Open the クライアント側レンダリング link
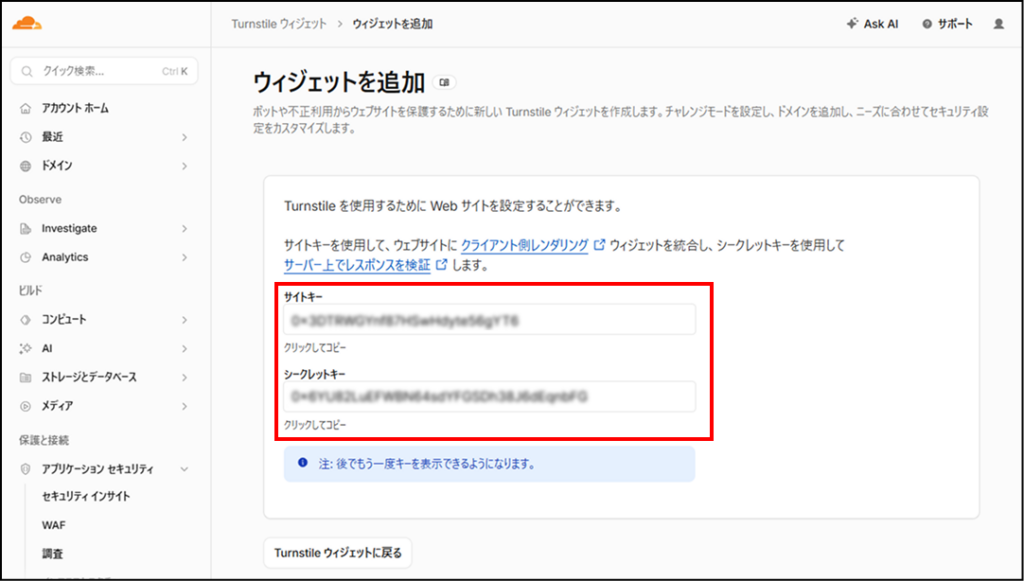The height and width of the screenshot is (581, 1024). click(x=524, y=245)
